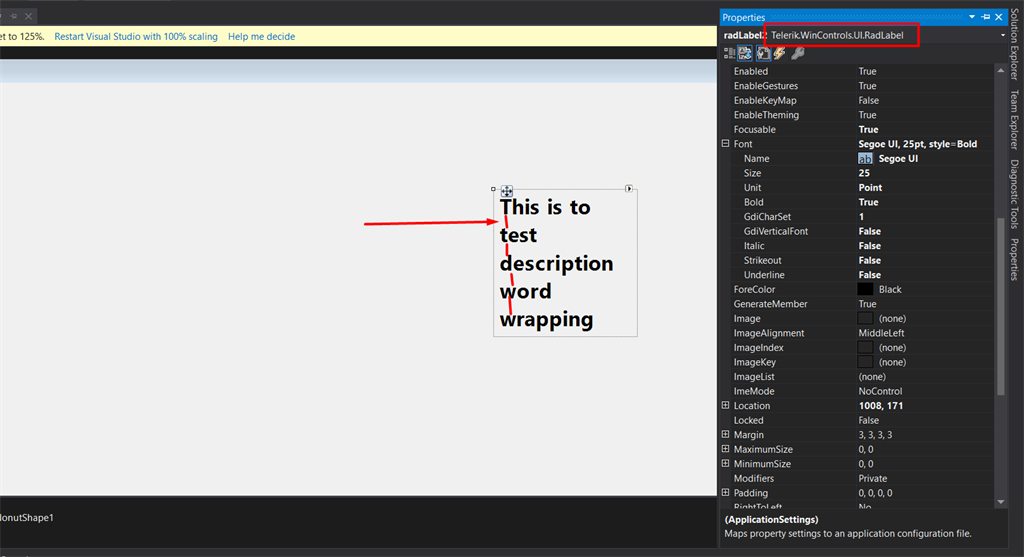Toggle auto hide pin of Properties panel
This screenshot has width=1024, height=557.
(x=985, y=17)
